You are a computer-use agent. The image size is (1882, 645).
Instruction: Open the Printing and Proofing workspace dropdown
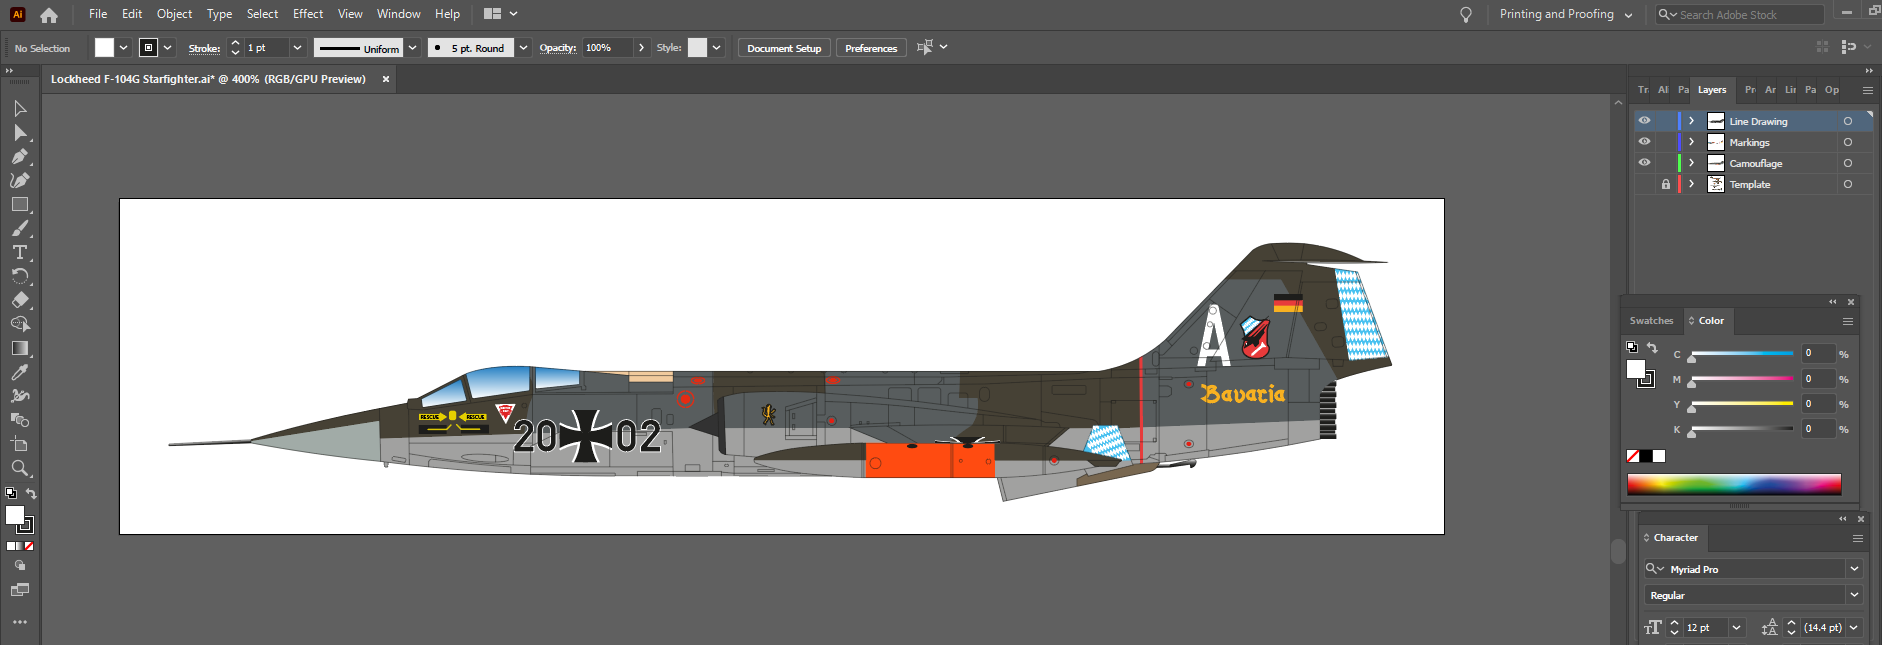[1566, 15]
